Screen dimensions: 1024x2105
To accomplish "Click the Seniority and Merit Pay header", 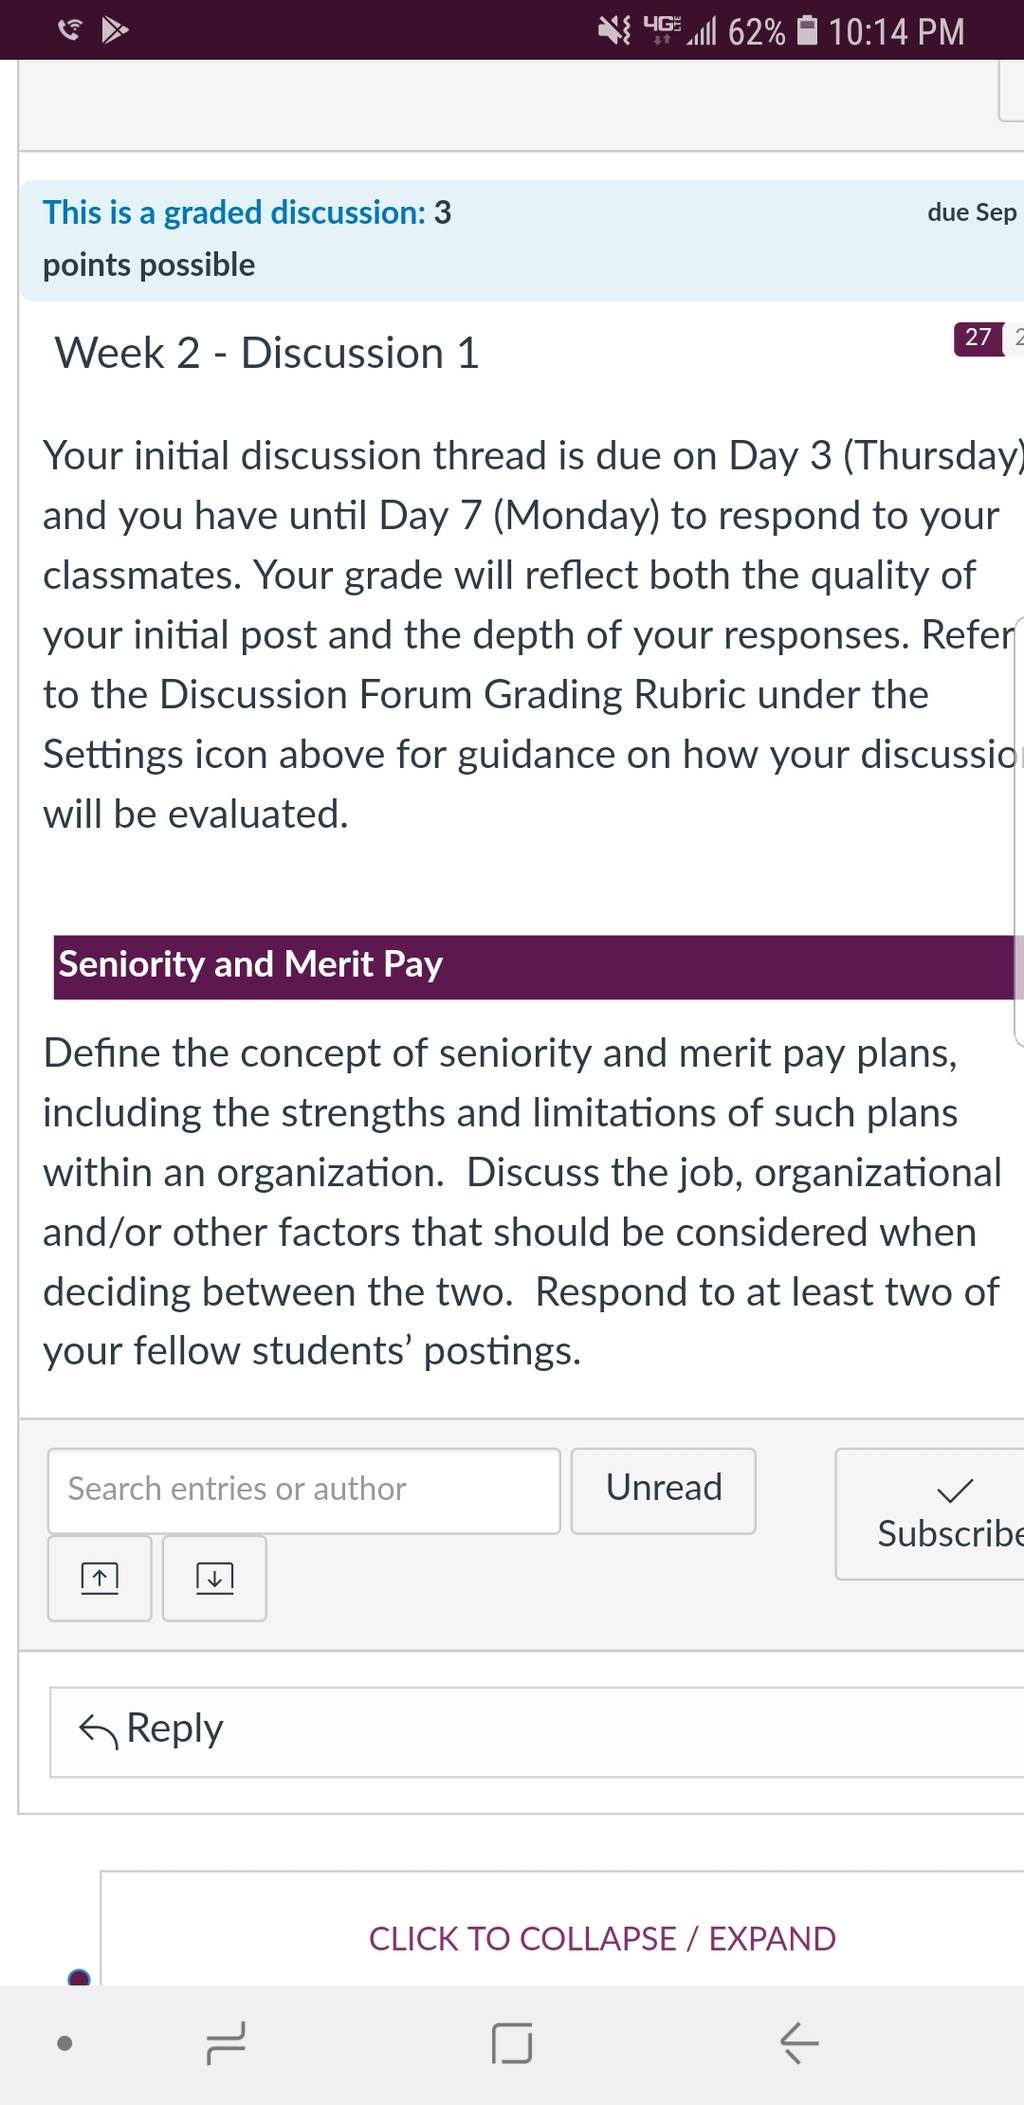I will tap(533, 966).
